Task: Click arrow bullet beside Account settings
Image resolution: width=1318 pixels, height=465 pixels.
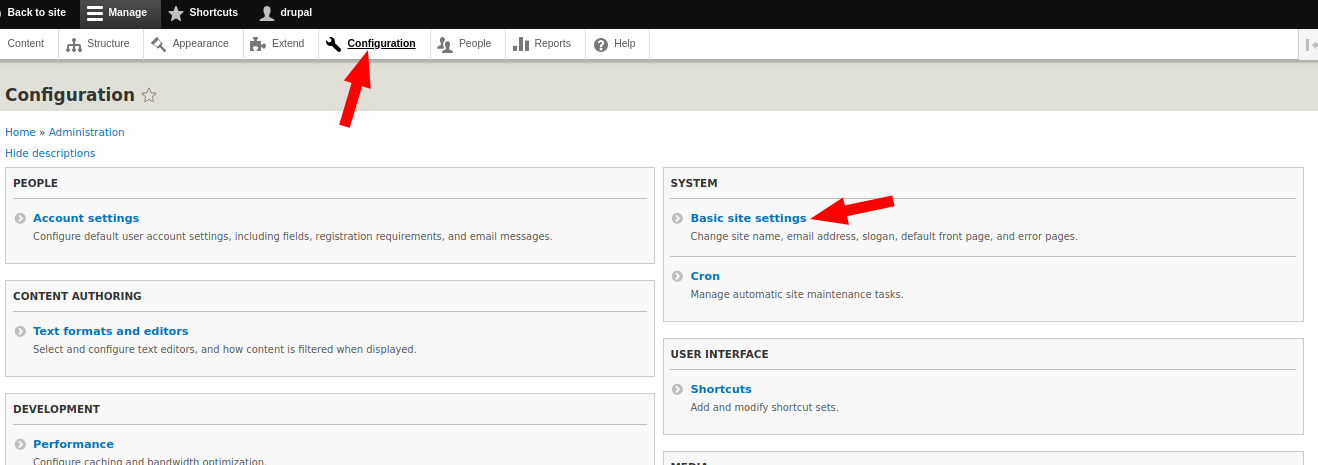Action: click(20, 218)
